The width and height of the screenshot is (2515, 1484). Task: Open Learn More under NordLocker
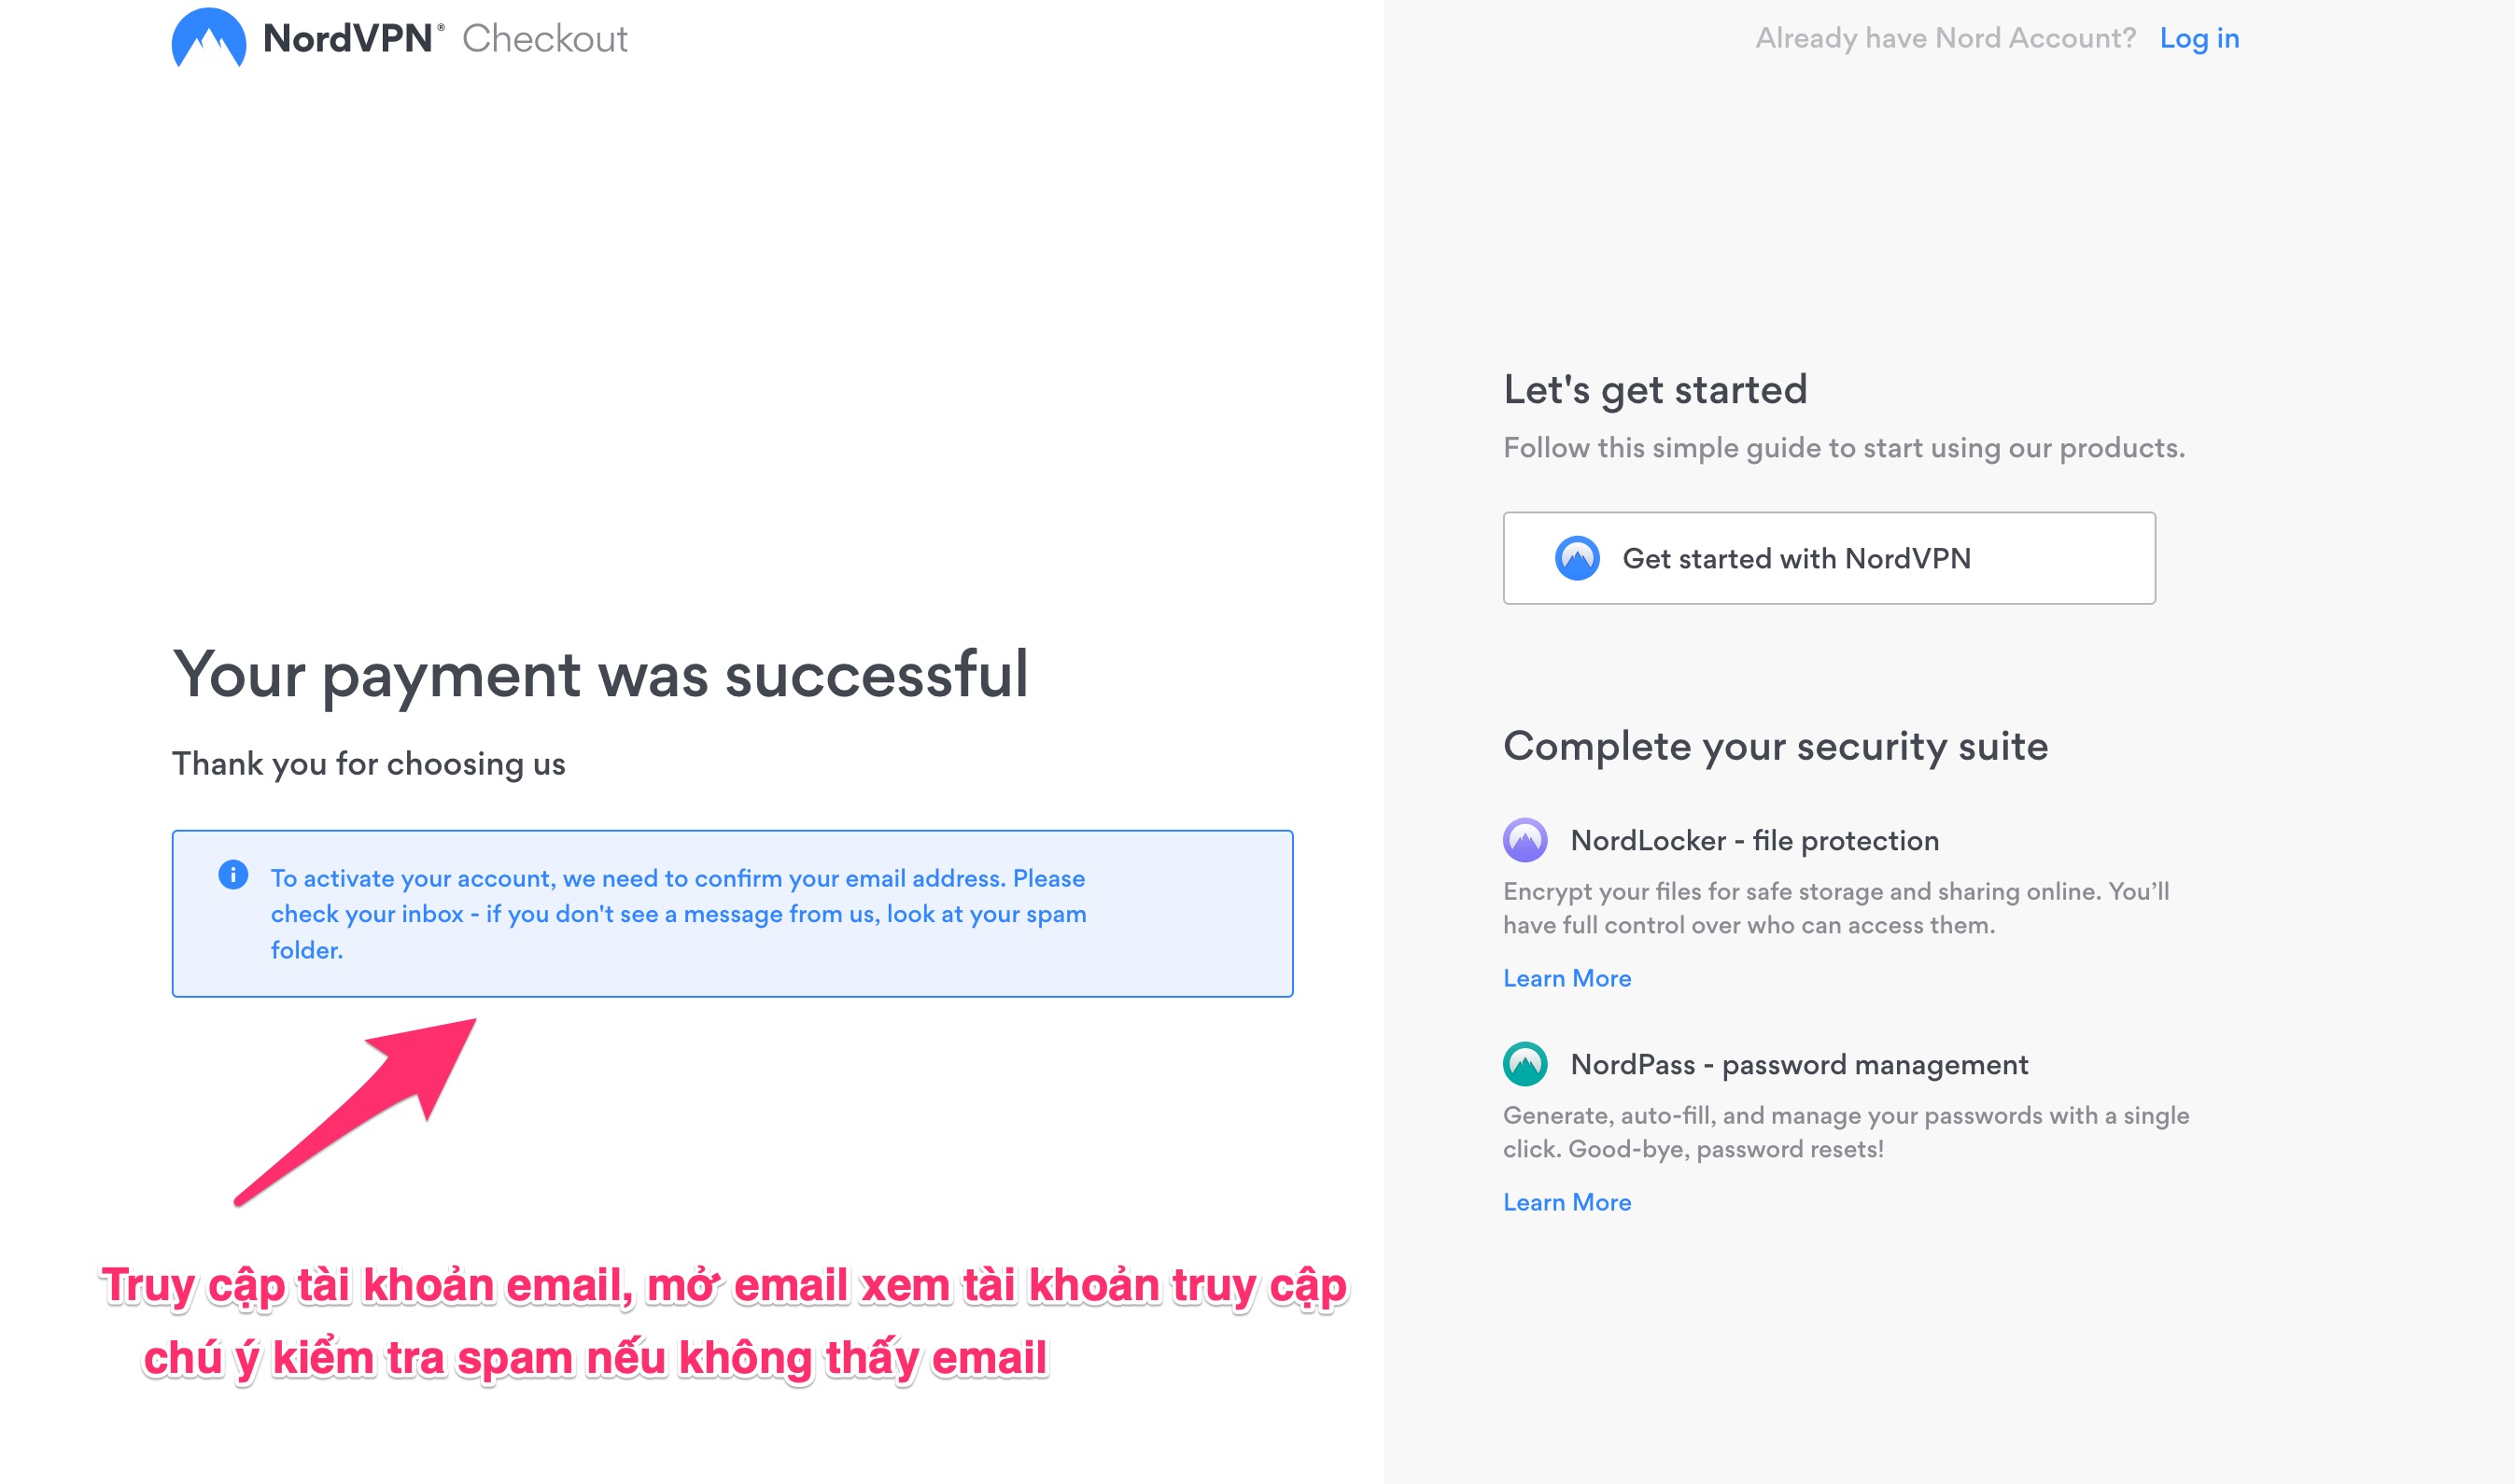(x=1567, y=978)
